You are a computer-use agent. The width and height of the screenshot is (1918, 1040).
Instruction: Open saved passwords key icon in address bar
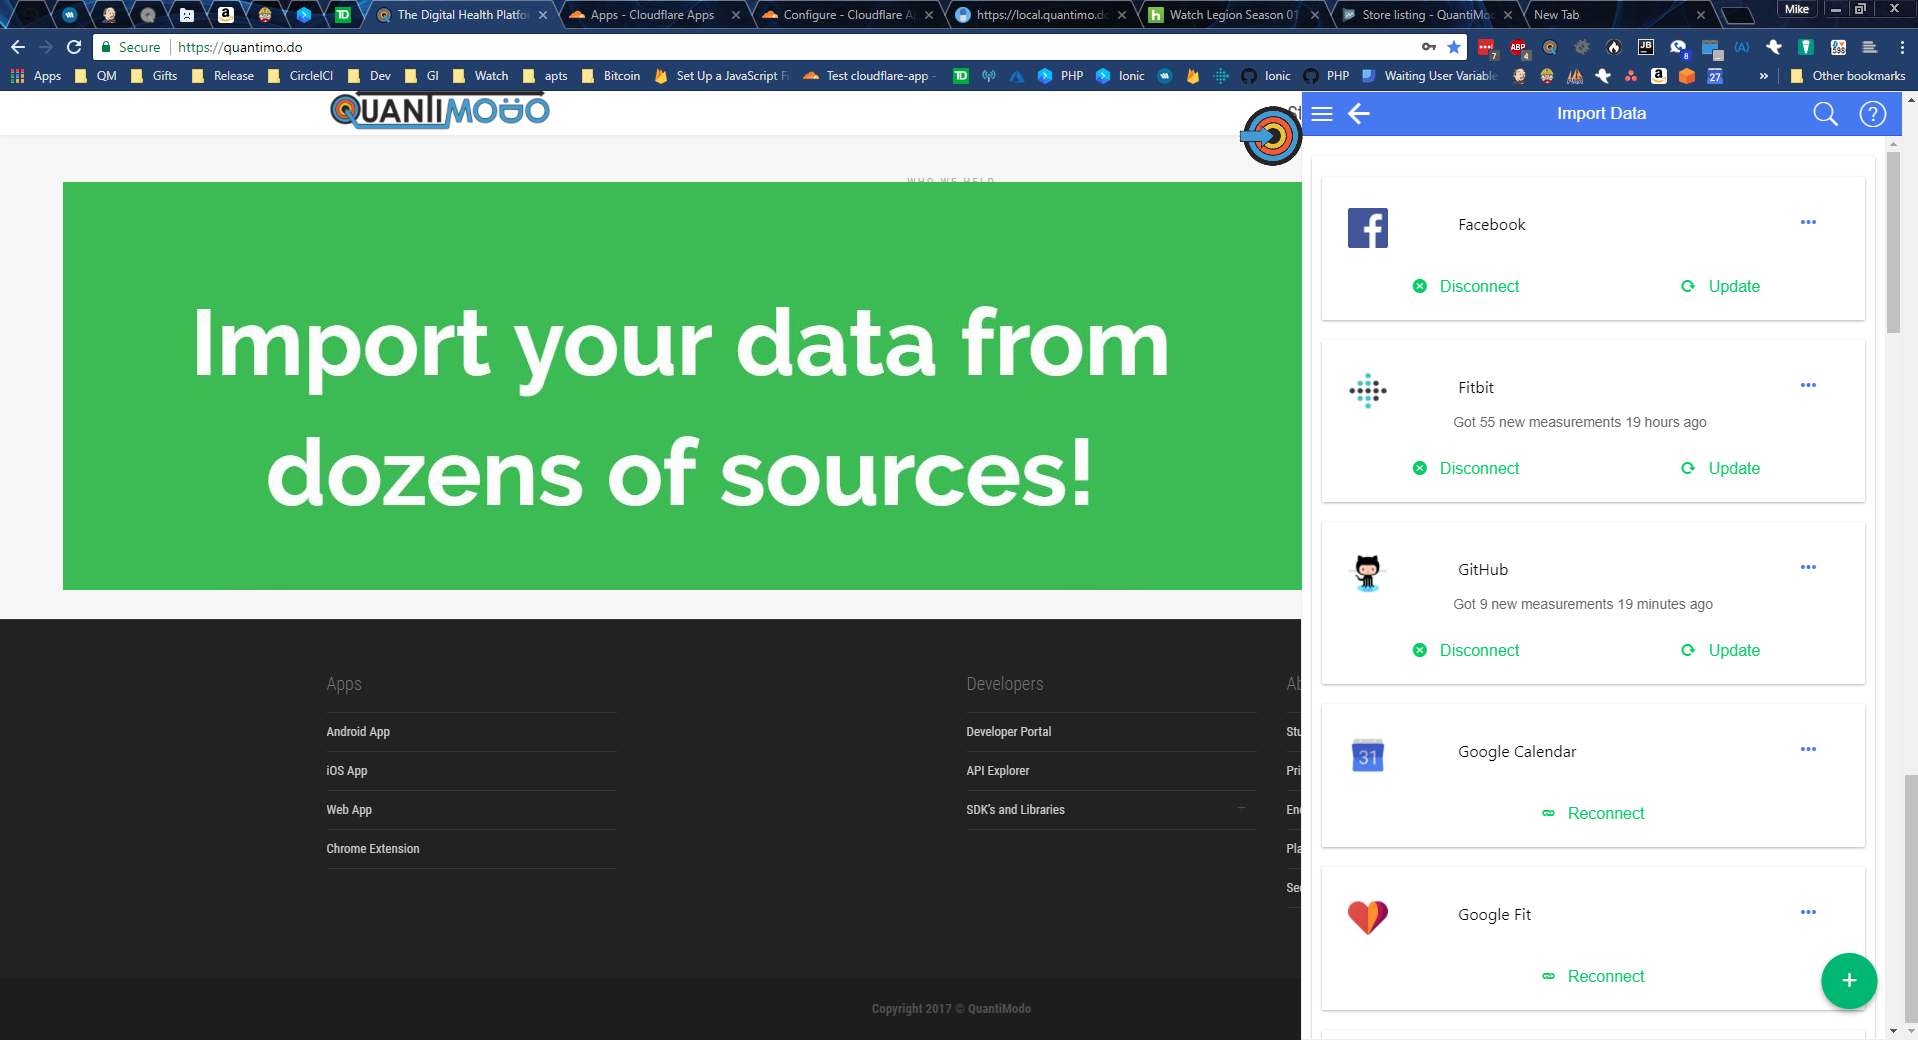point(1429,47)
